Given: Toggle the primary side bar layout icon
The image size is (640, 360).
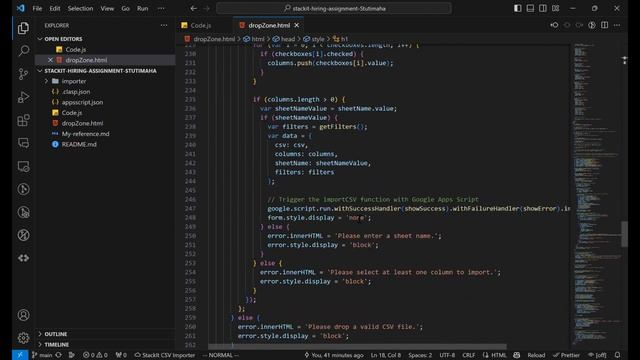Looking at the screenshot, I should tap(518, 8).
